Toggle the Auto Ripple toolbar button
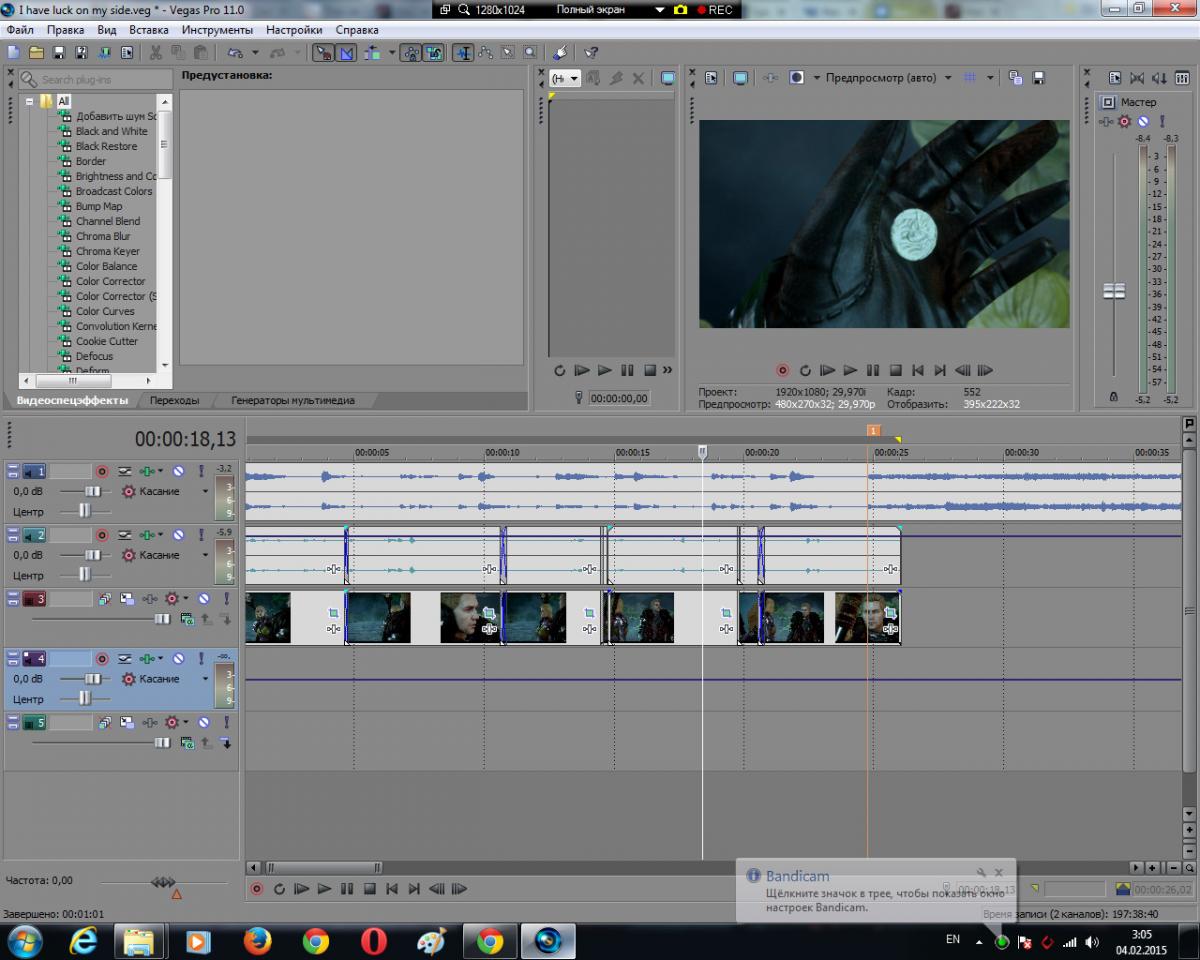This screenshot has height=960, width=1200. [371, 52]
